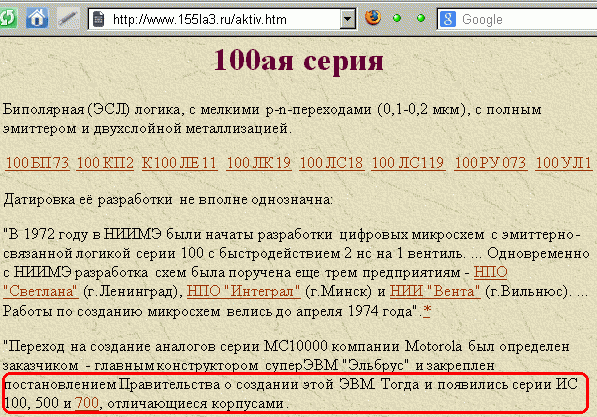Viewport: 597px width, 417px height.
Task: Click the asterisk footnote link
Action: click(x=427, y=311)
